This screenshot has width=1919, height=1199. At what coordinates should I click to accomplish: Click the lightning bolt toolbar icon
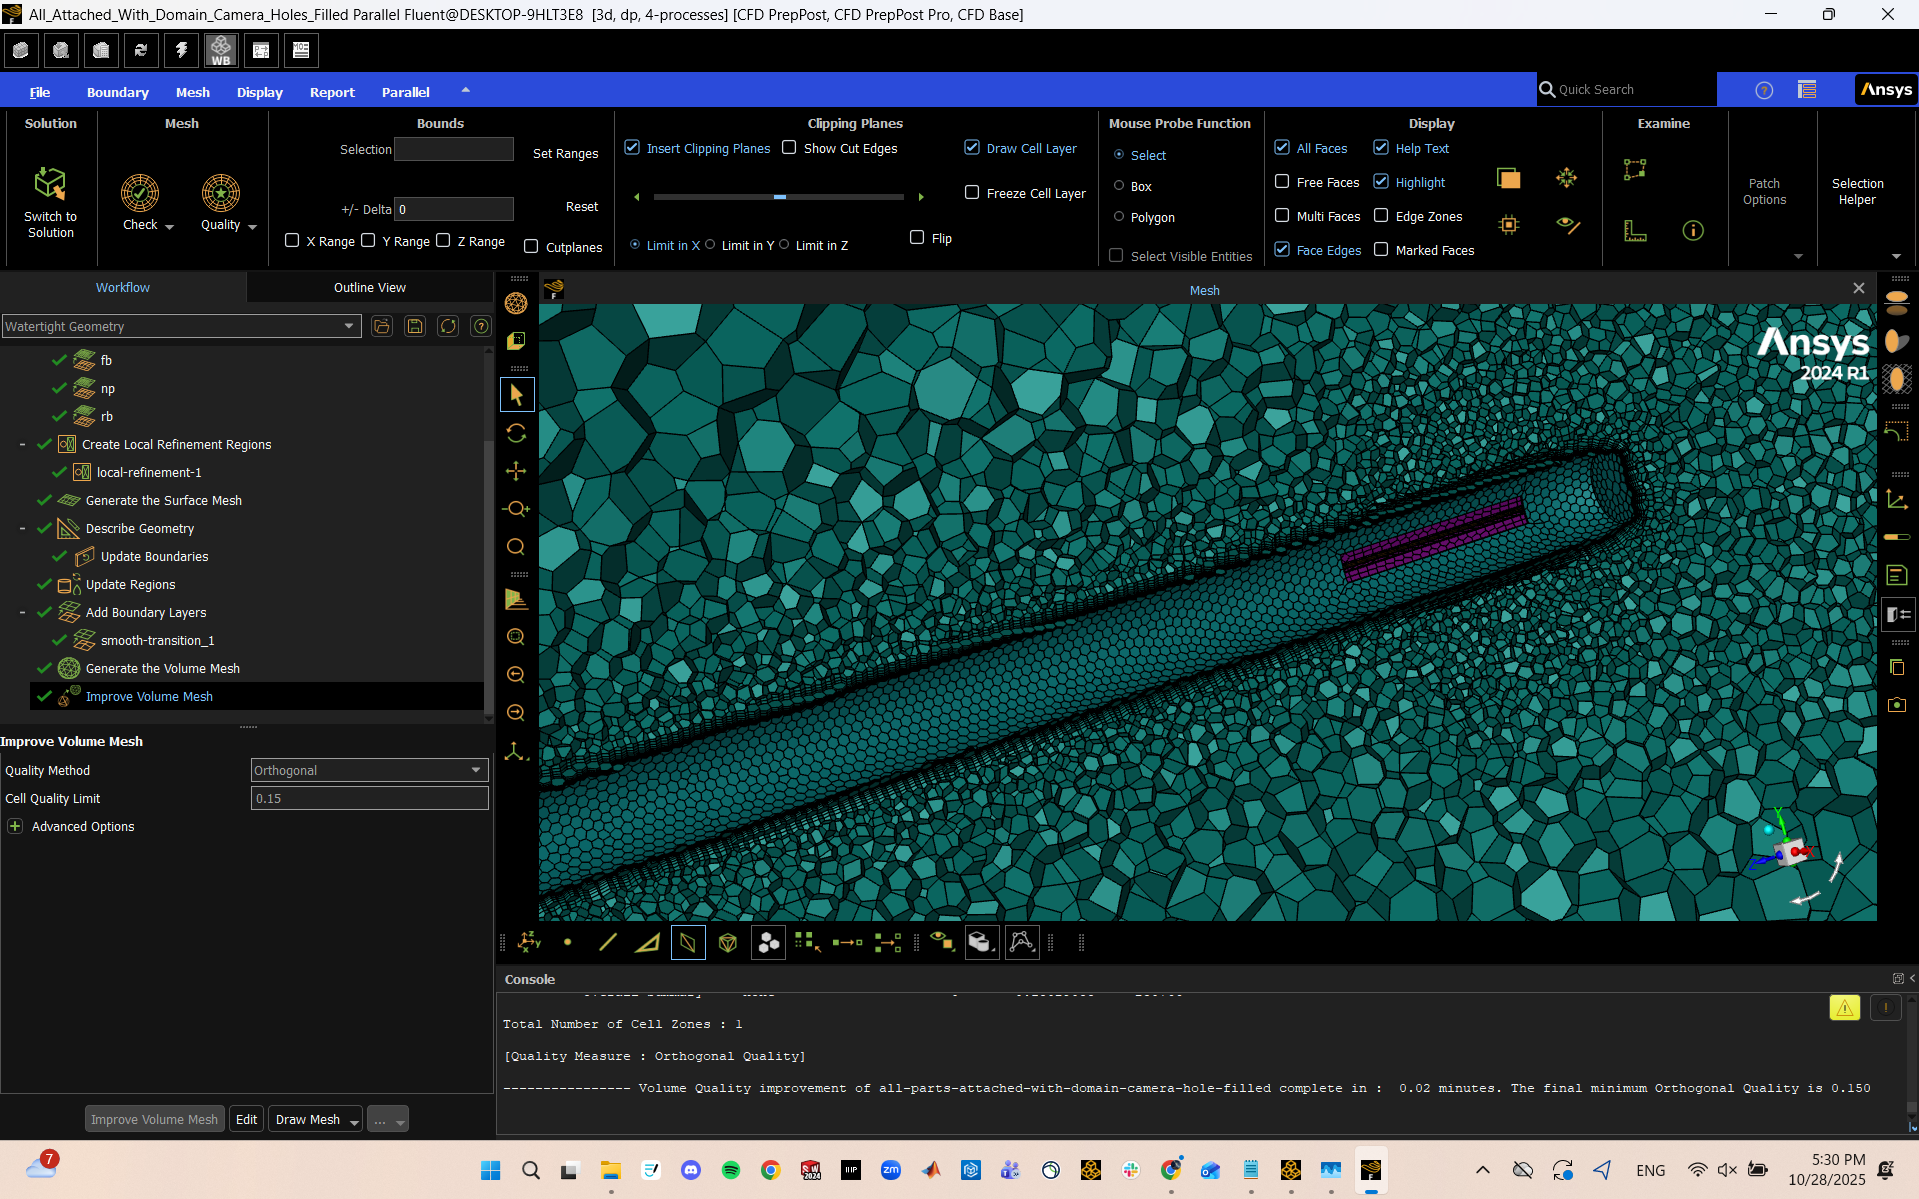(x=181, y=50)
